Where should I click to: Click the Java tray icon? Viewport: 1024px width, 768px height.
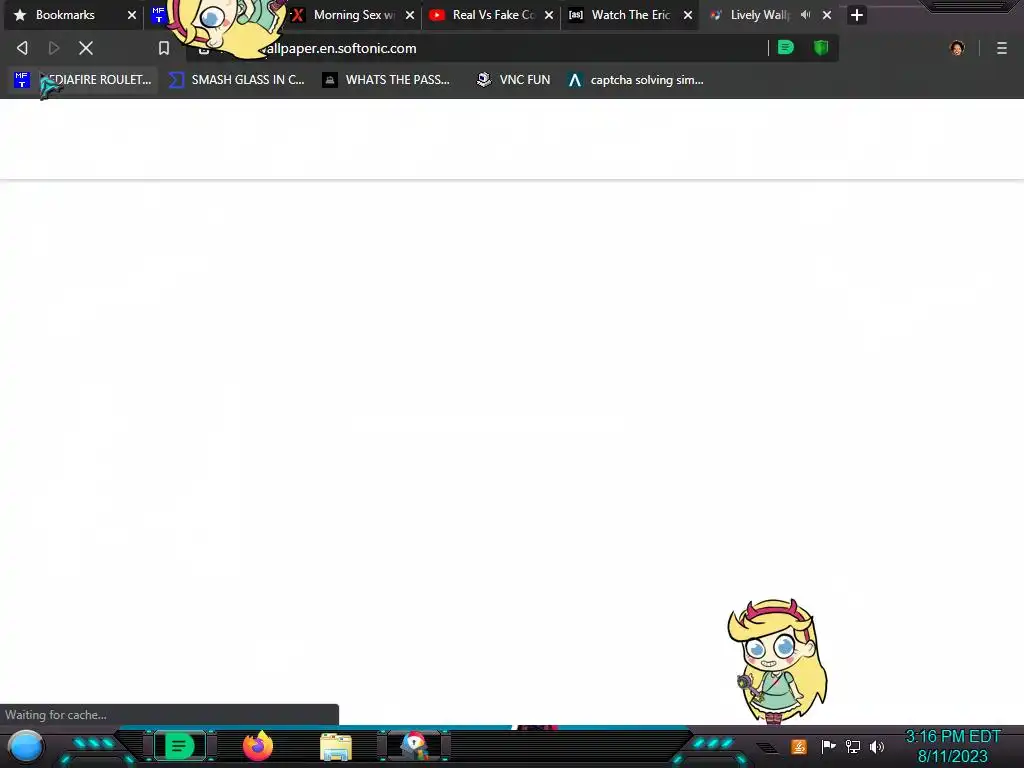(799, 746)
